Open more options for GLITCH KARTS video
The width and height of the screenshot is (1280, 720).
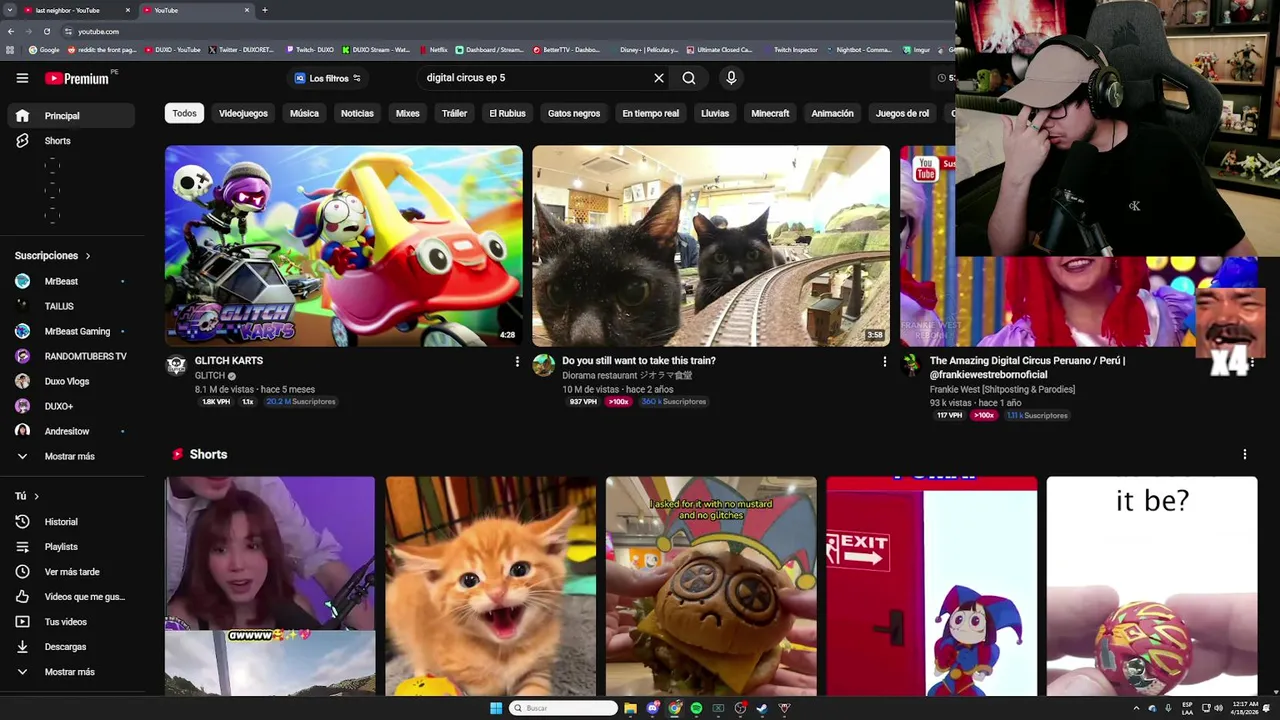point(517,361)
